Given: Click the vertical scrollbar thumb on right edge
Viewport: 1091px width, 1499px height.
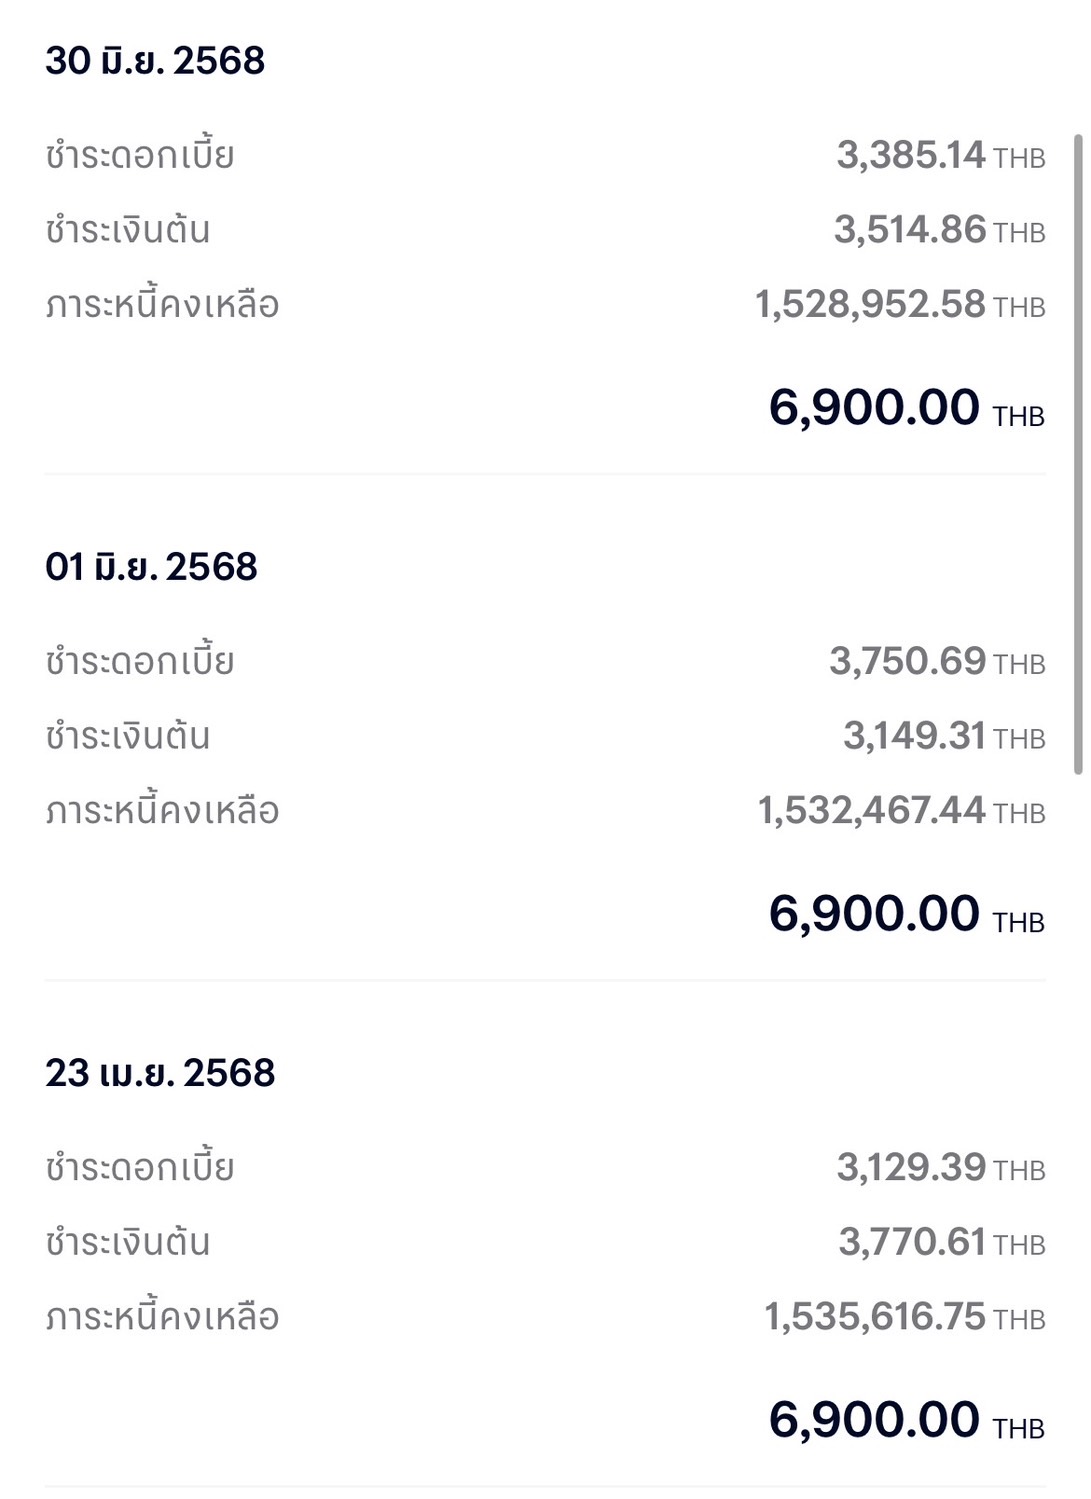Looking at the screenshot, I should pos(1078,454).
